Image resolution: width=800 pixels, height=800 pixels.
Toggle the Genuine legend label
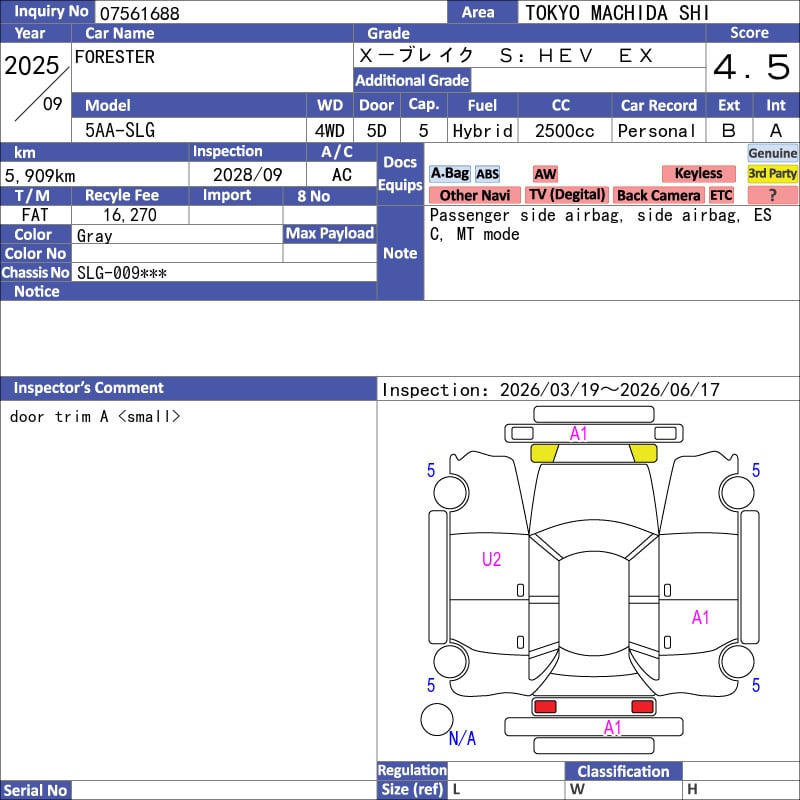click(x=772, y=153)
